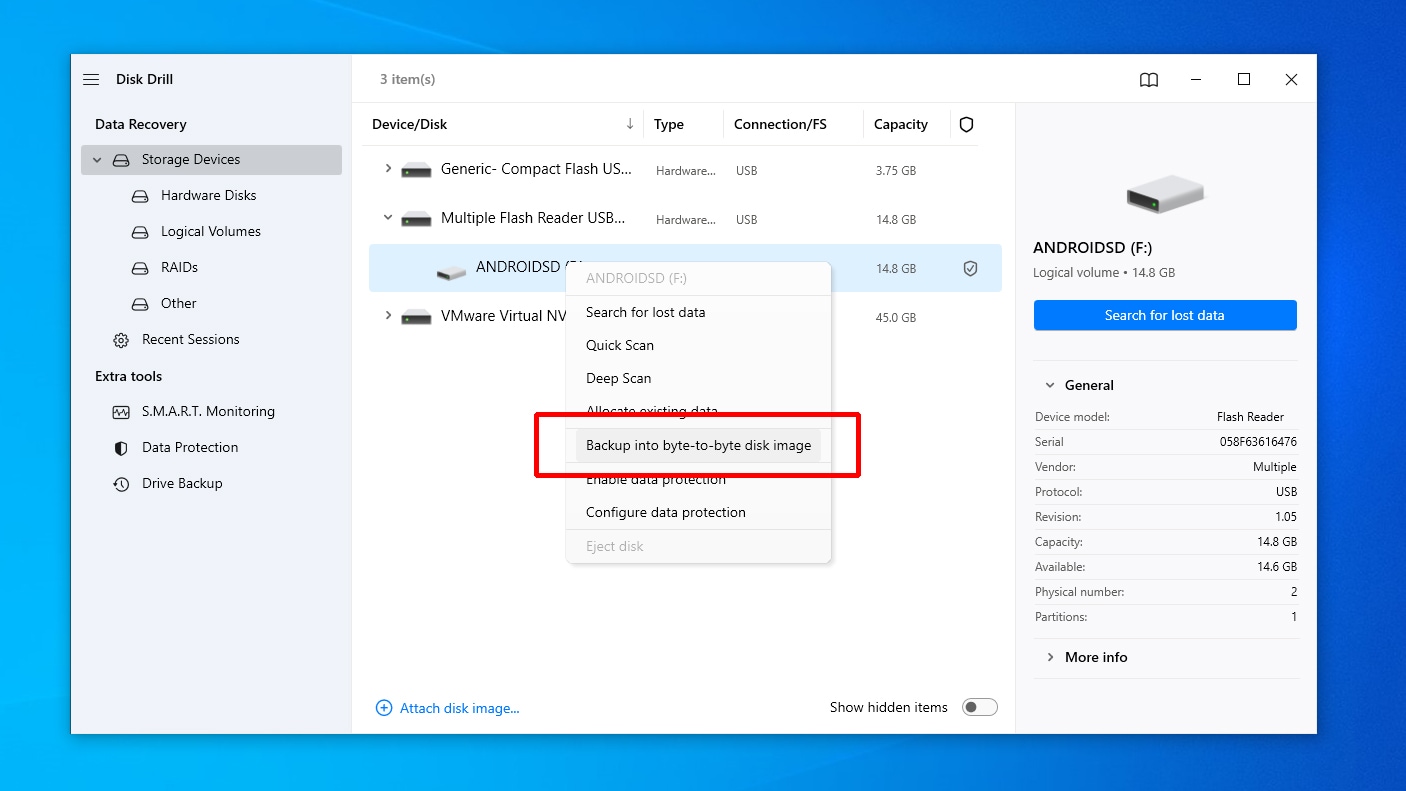Open Recent Sessions
1406x791 pixels.
191,340
